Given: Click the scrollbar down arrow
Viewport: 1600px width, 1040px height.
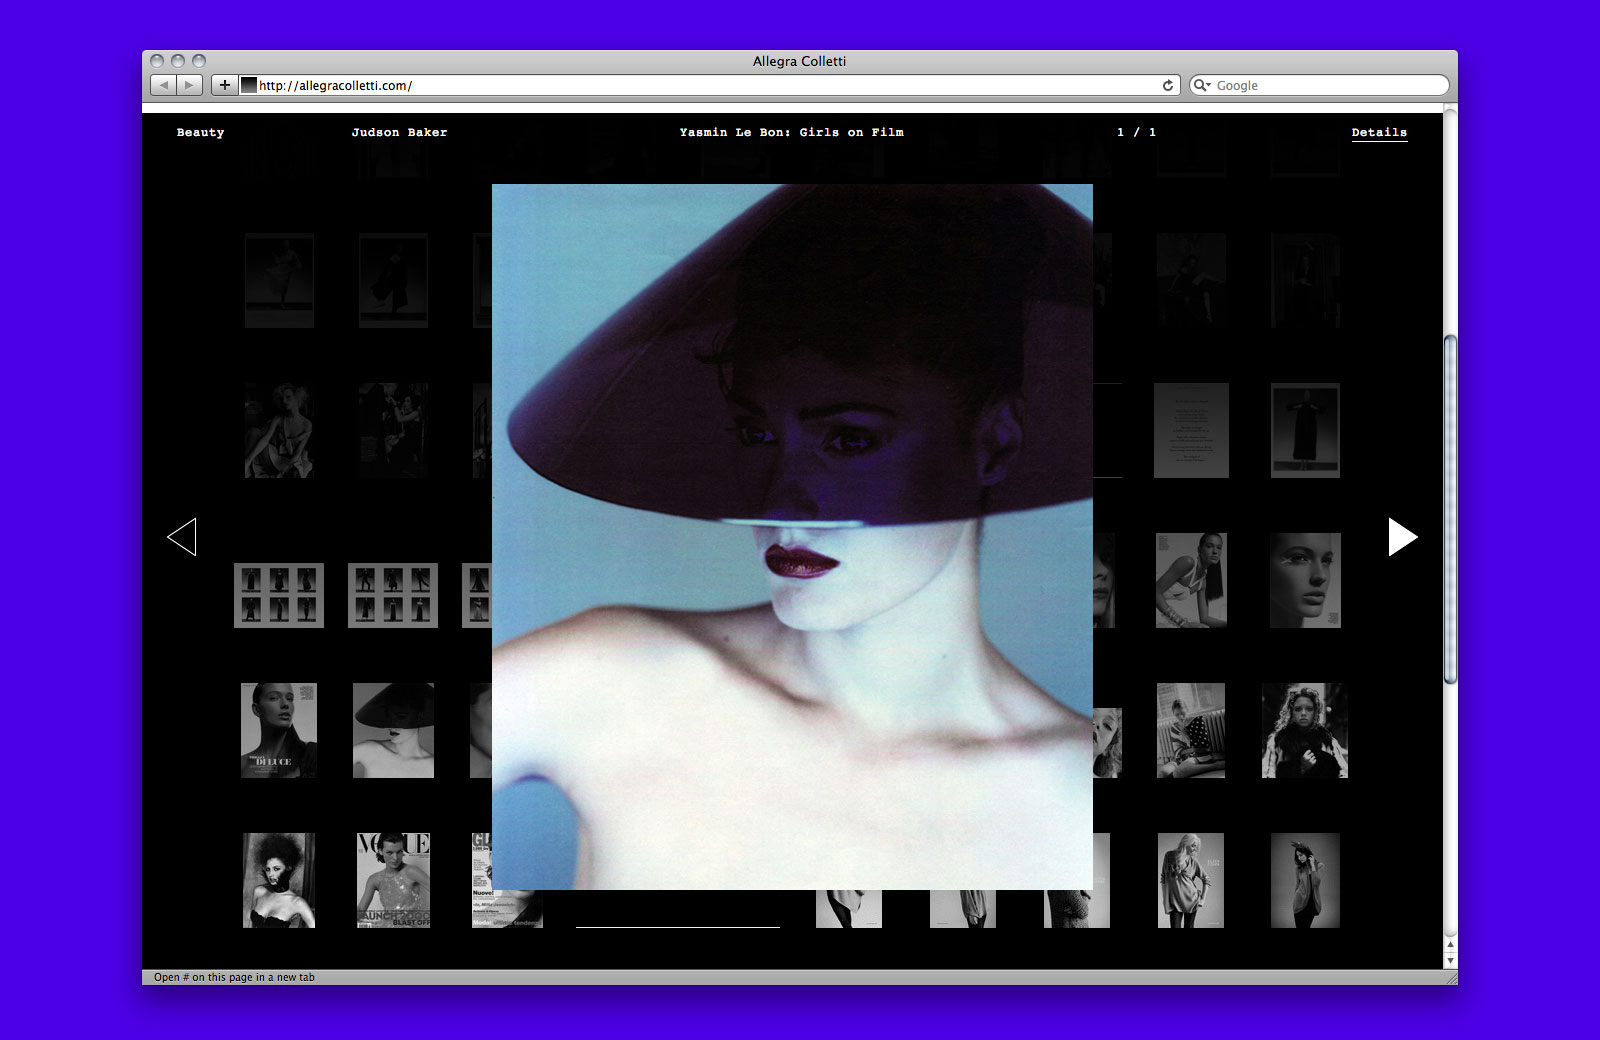Looking at the screenshot, I should pos(1450,961).
